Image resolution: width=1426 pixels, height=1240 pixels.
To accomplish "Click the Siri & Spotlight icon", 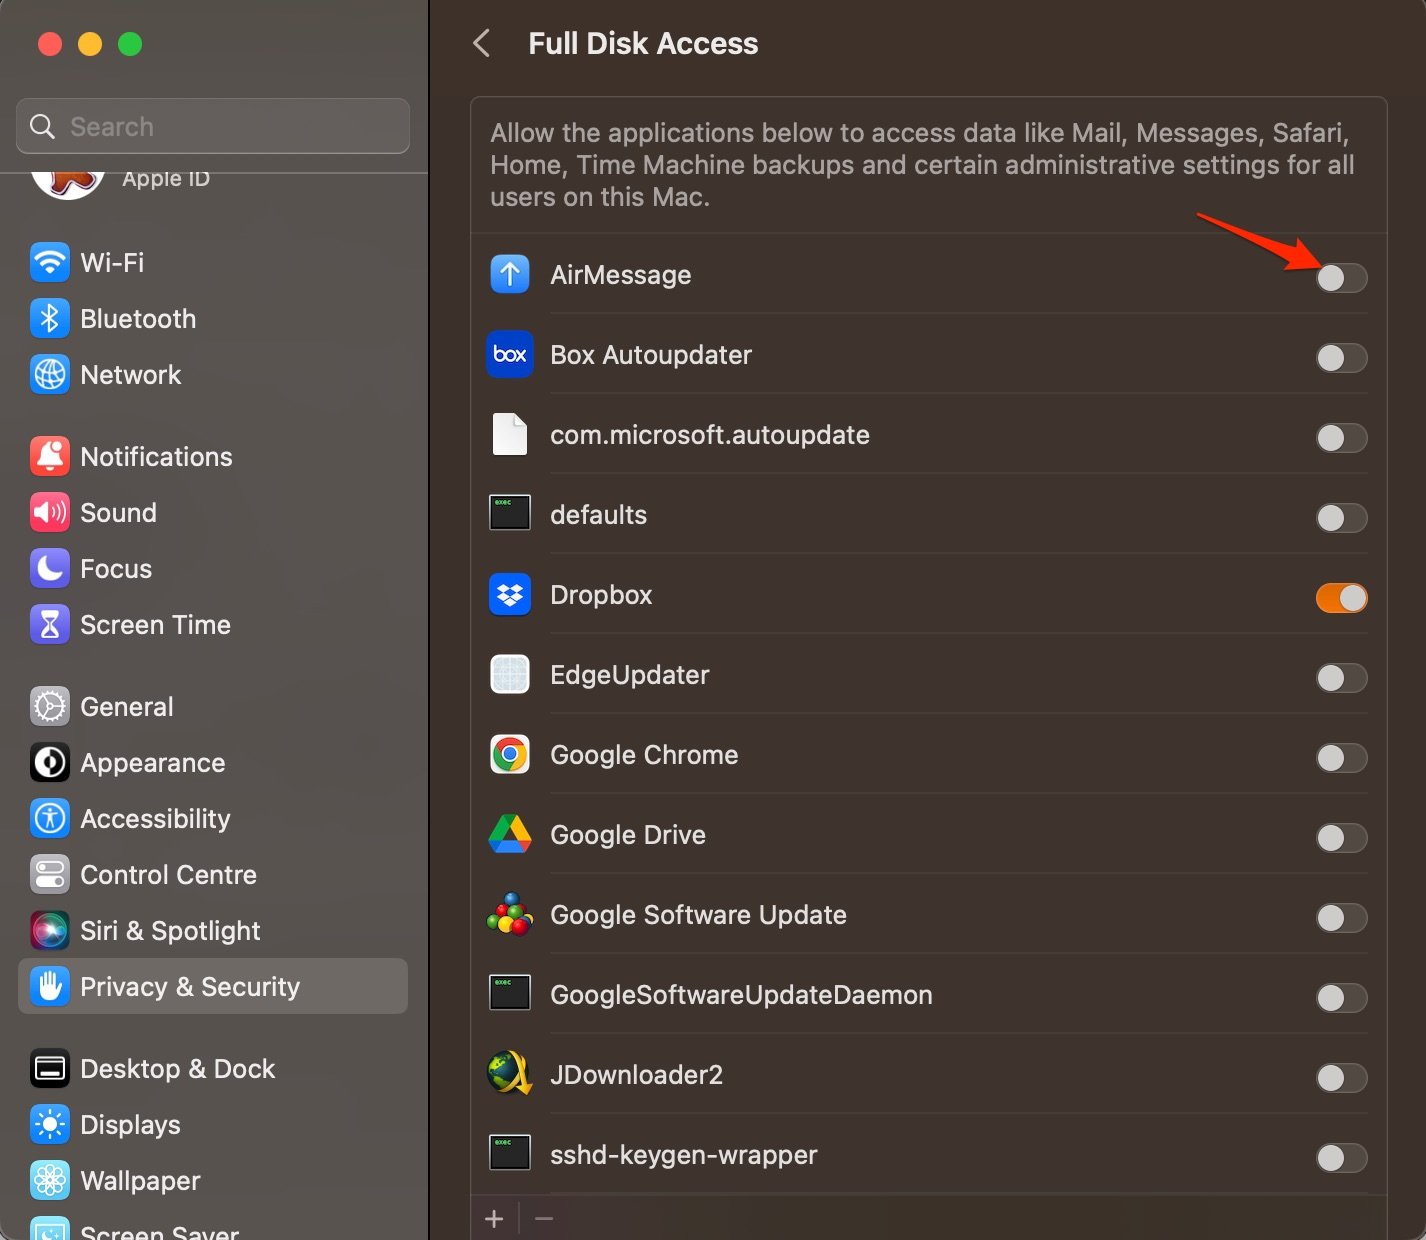I will [x=50, y=931].
